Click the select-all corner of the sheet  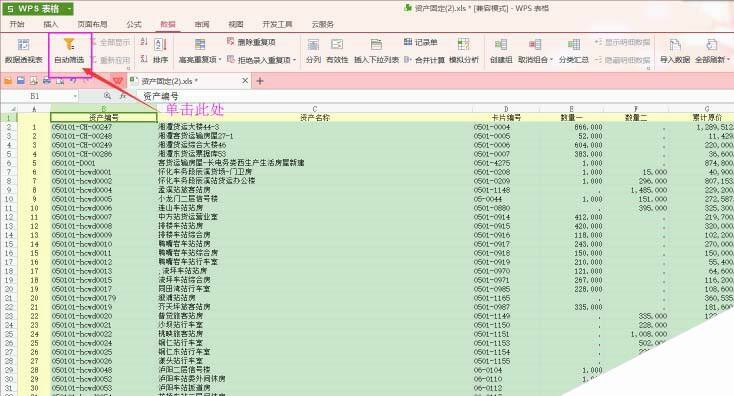click(9, 109)
